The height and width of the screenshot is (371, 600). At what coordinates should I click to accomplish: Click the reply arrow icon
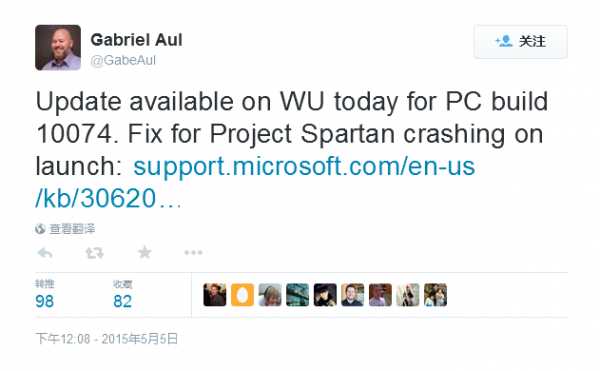45,253
